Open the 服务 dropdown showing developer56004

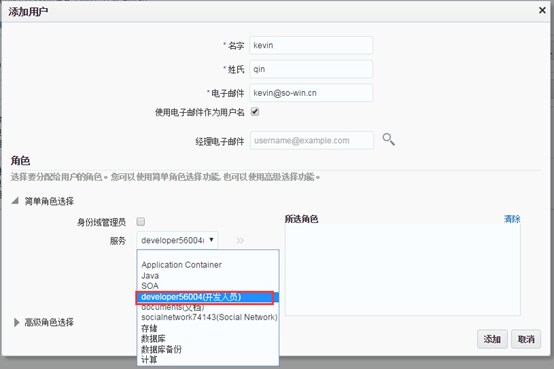tap(177, 240)
